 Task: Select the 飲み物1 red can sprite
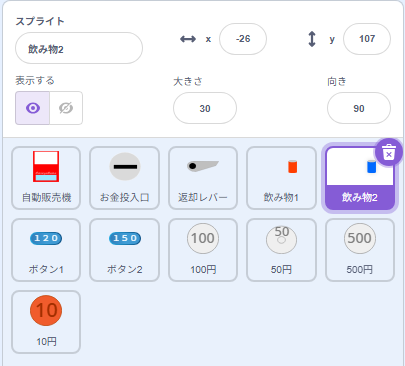pyautogui.click(x=281, y=178)
